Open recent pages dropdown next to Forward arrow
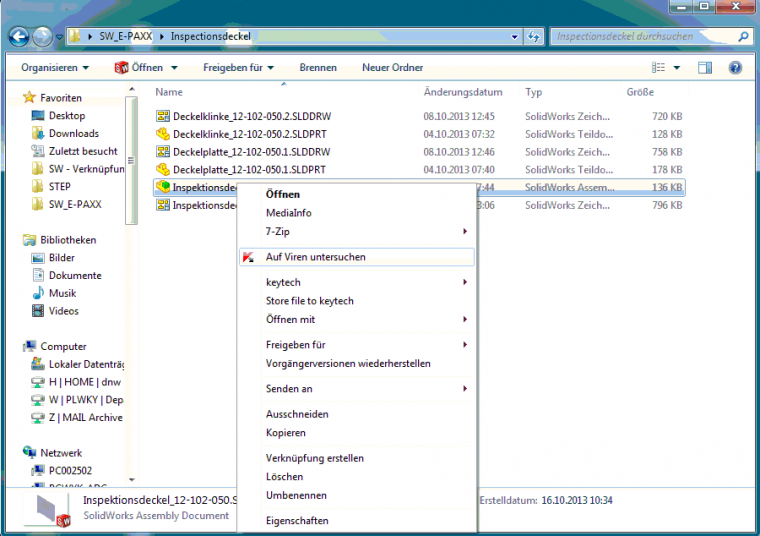 (x=59, y=37)
